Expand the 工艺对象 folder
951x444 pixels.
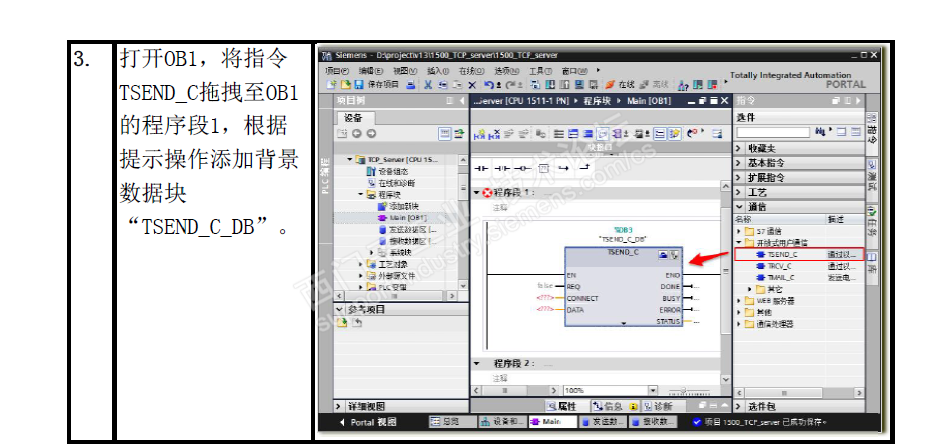coord(360,264)
